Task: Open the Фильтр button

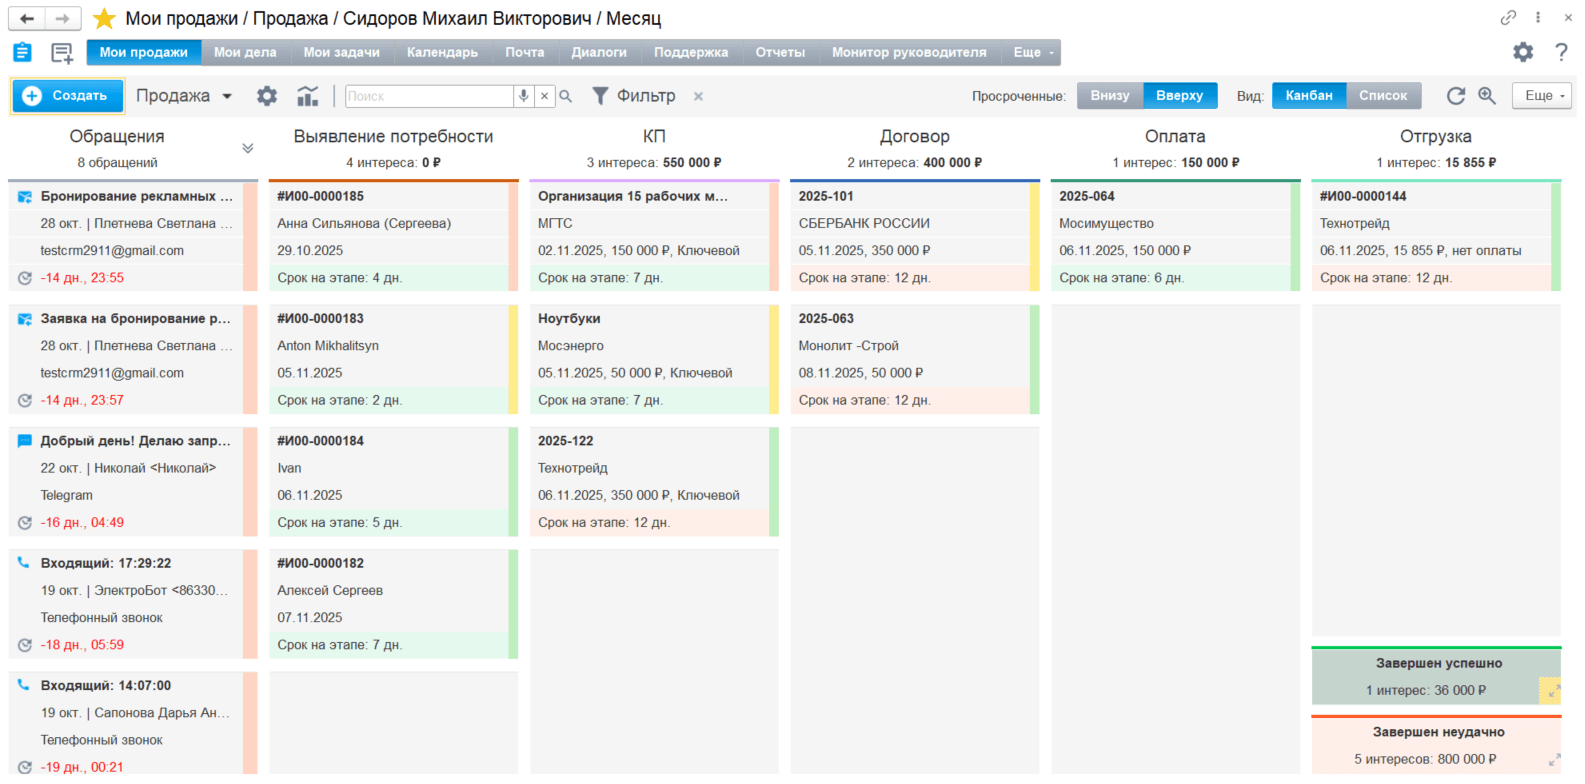Action: [x=634, y=96]
